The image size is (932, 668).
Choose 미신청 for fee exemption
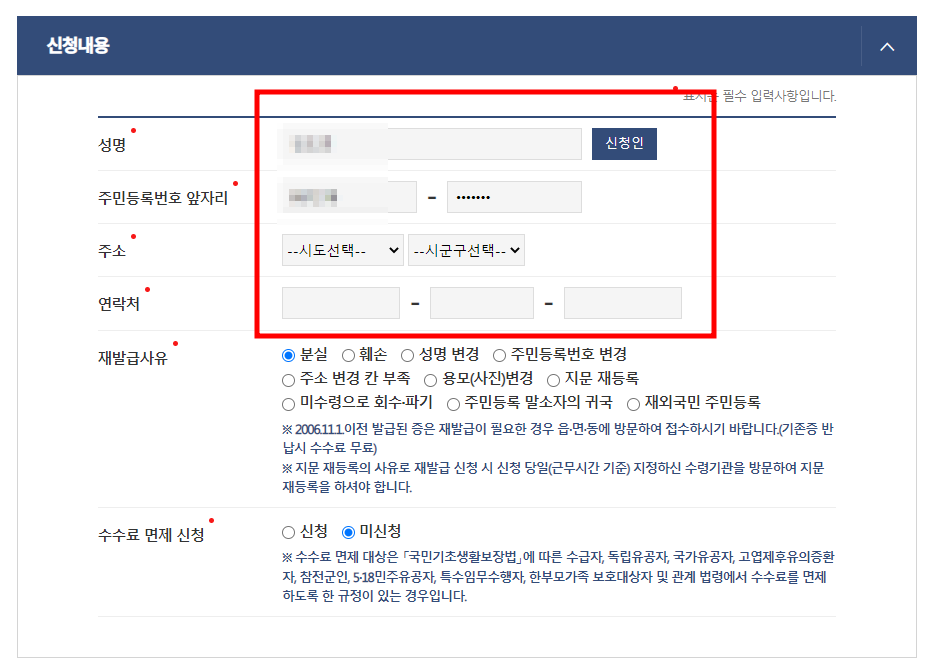click(x=348, y=532)
